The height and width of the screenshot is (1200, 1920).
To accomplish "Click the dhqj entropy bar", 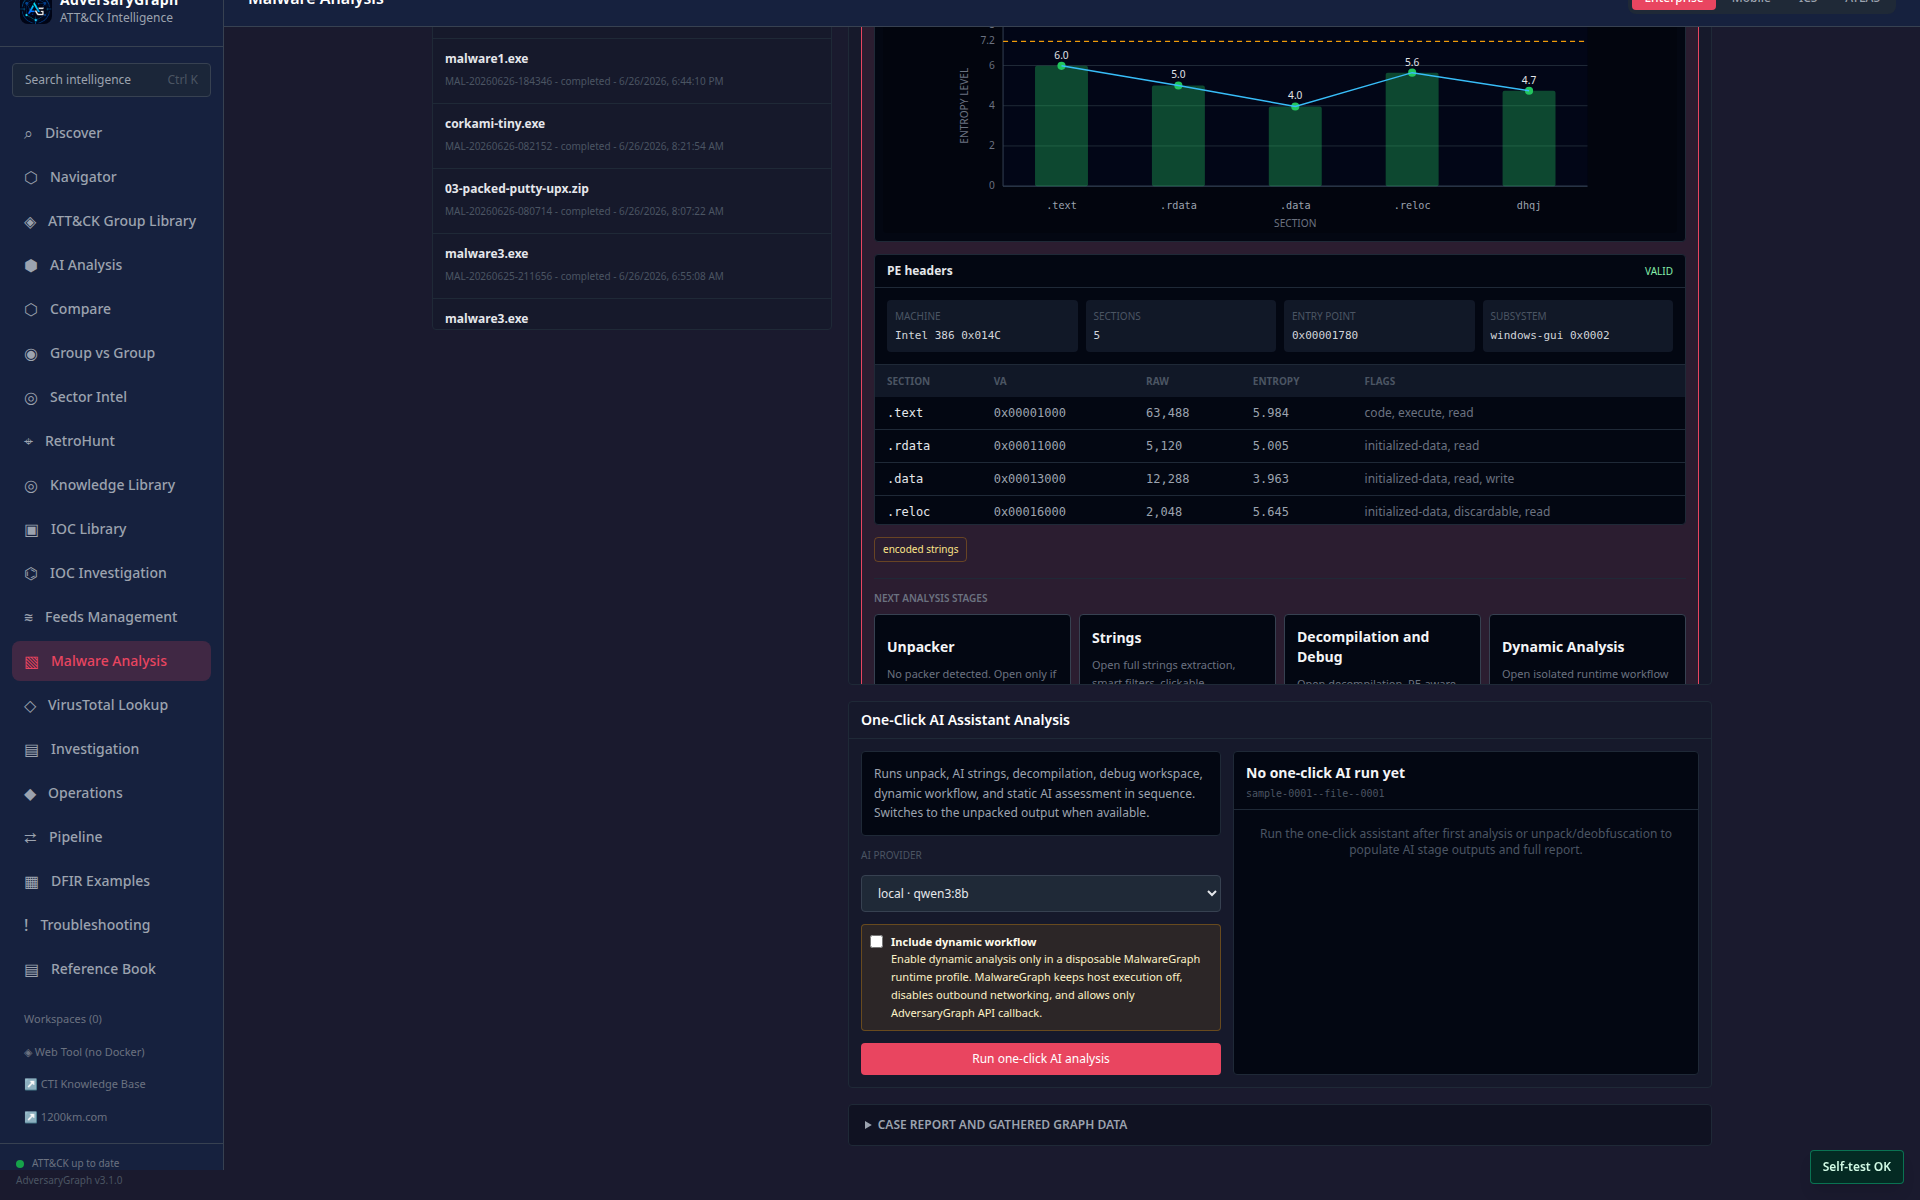I will click(1528, 139).
